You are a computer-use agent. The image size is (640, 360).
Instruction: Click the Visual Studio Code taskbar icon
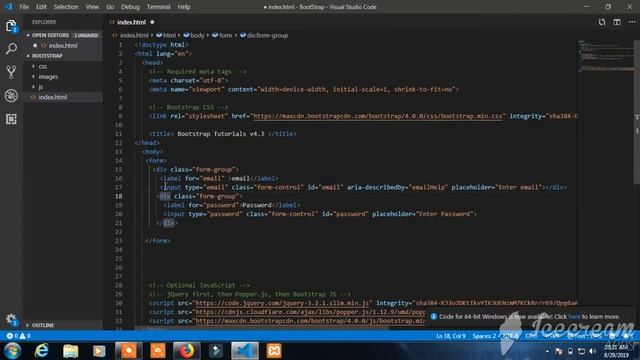(x=245, y=351)
